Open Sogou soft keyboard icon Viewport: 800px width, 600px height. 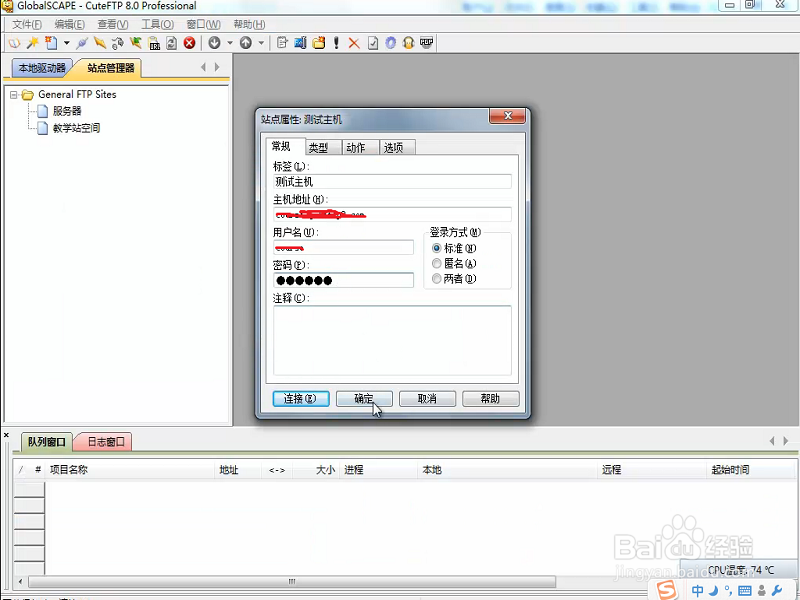tap(744, 591)
